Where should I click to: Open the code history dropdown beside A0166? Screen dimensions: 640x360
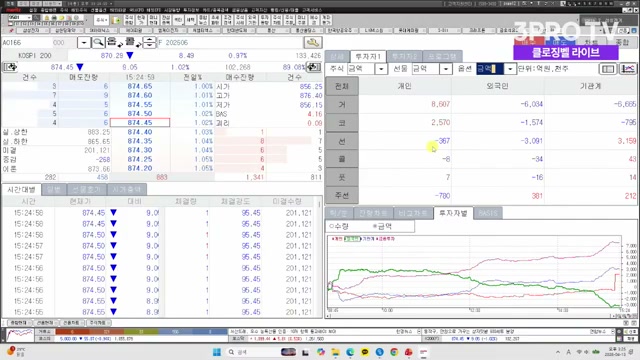[x=84, y=42]
